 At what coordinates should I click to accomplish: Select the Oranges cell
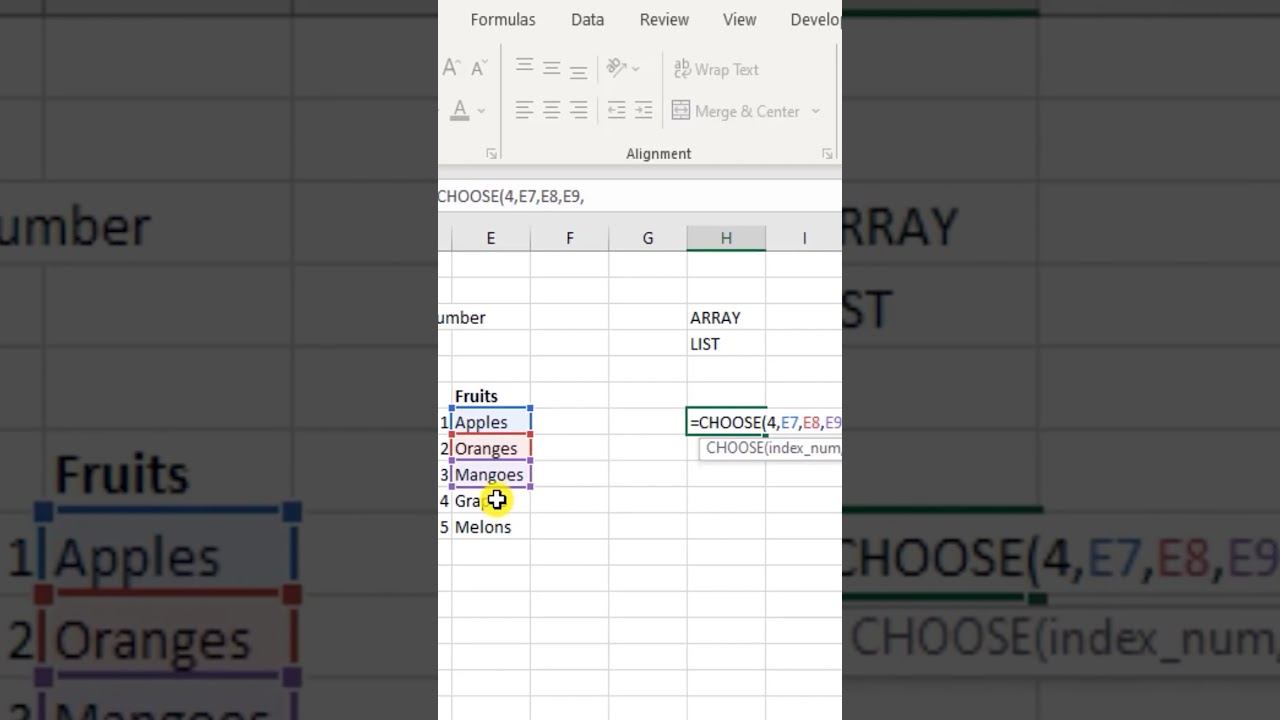tap(491, 448)
